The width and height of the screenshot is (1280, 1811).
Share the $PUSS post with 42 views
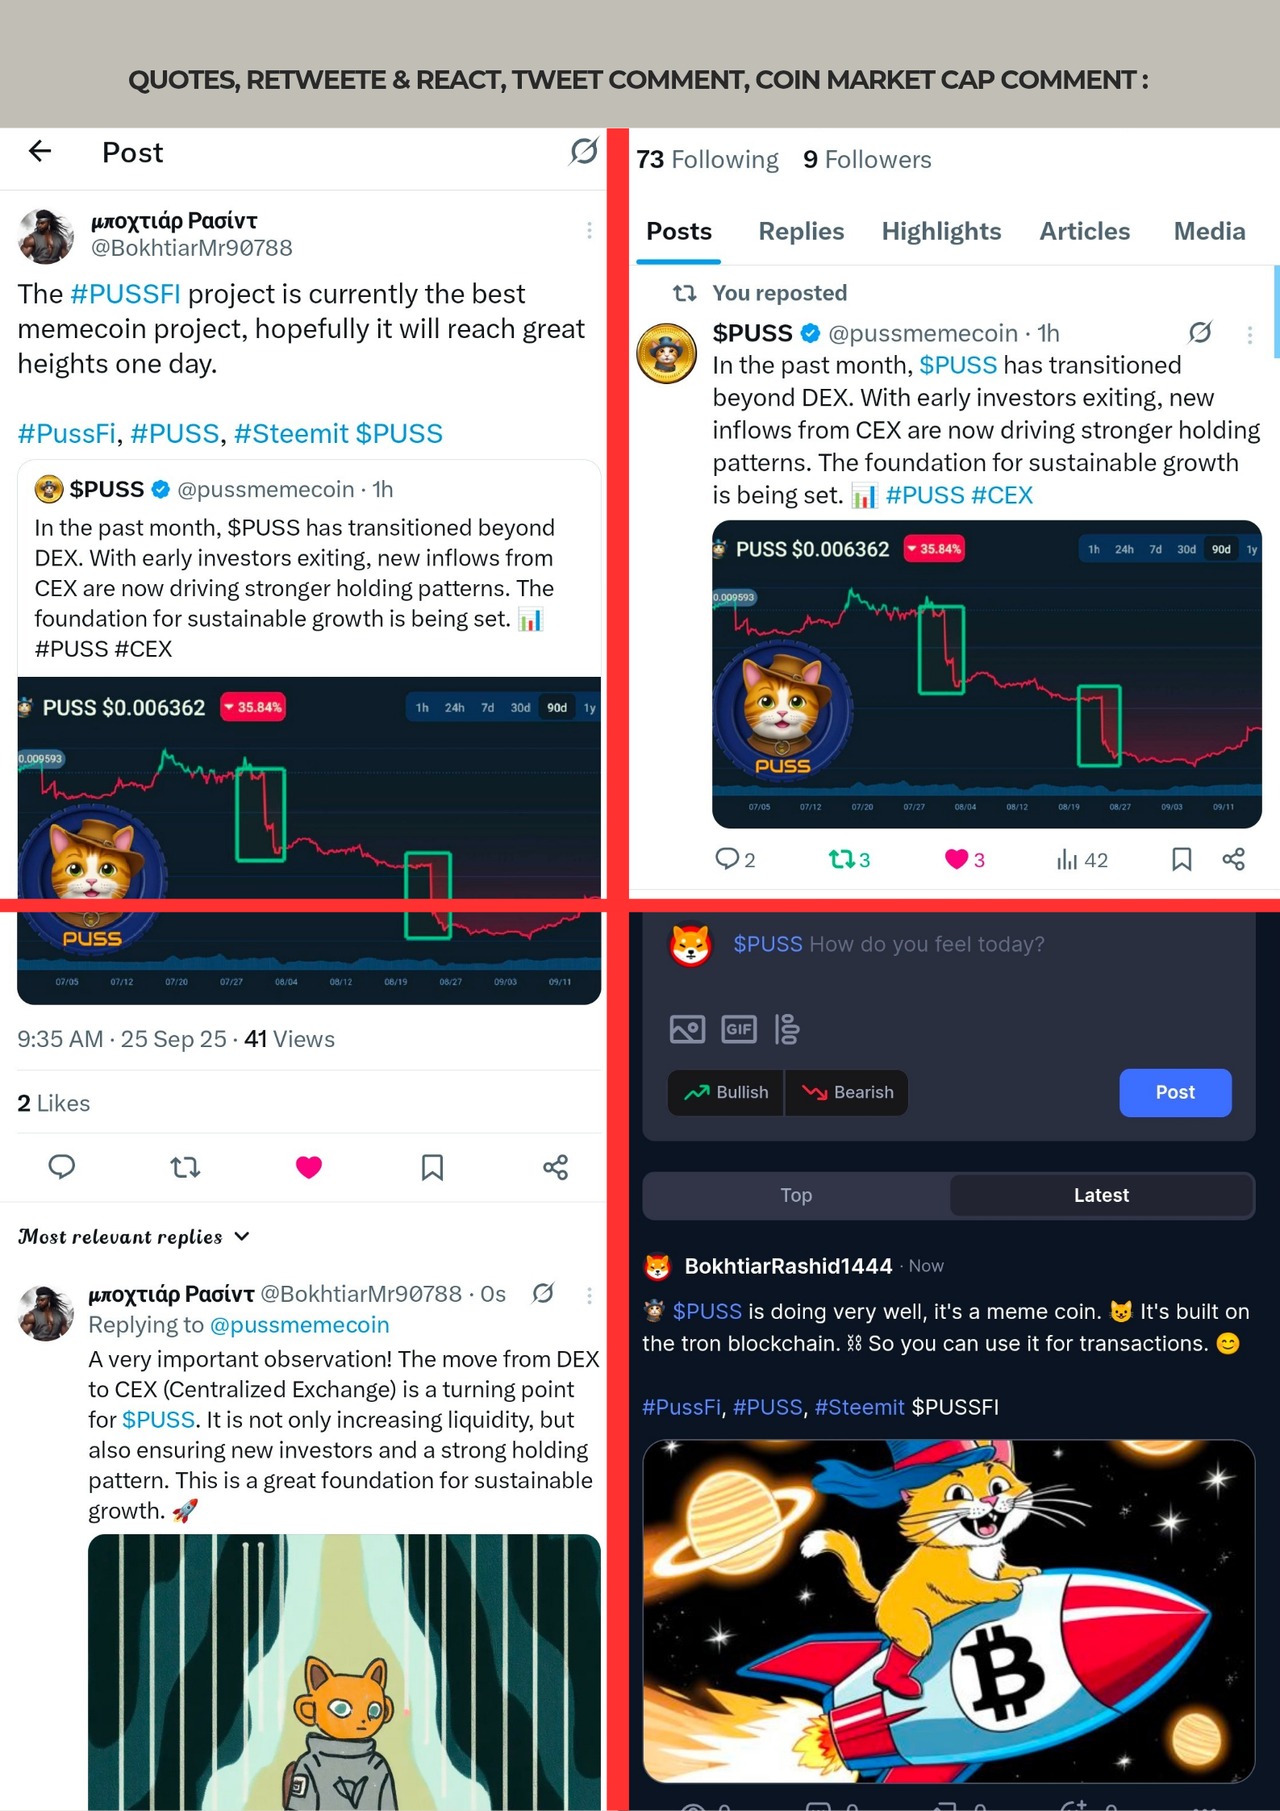pos(1234,859)
